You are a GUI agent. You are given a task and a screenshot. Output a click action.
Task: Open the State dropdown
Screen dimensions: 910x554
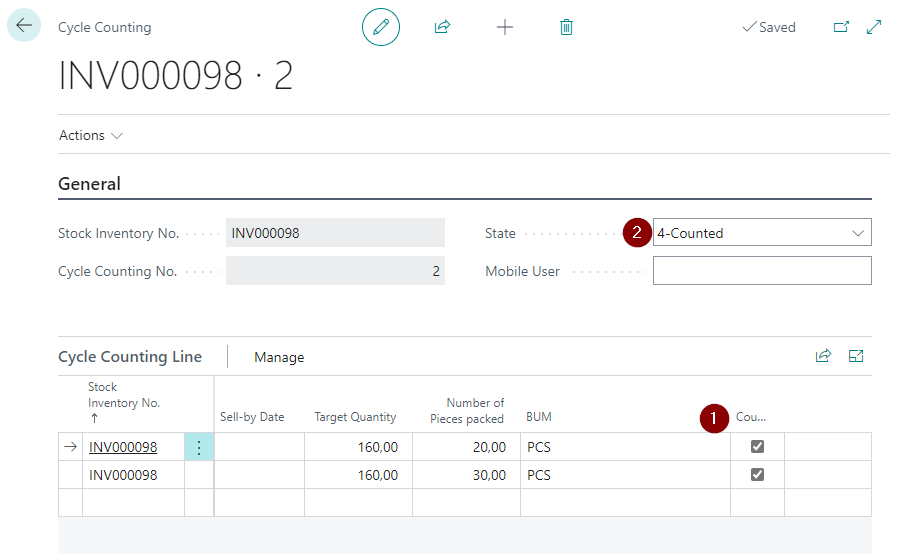[761, 233]
